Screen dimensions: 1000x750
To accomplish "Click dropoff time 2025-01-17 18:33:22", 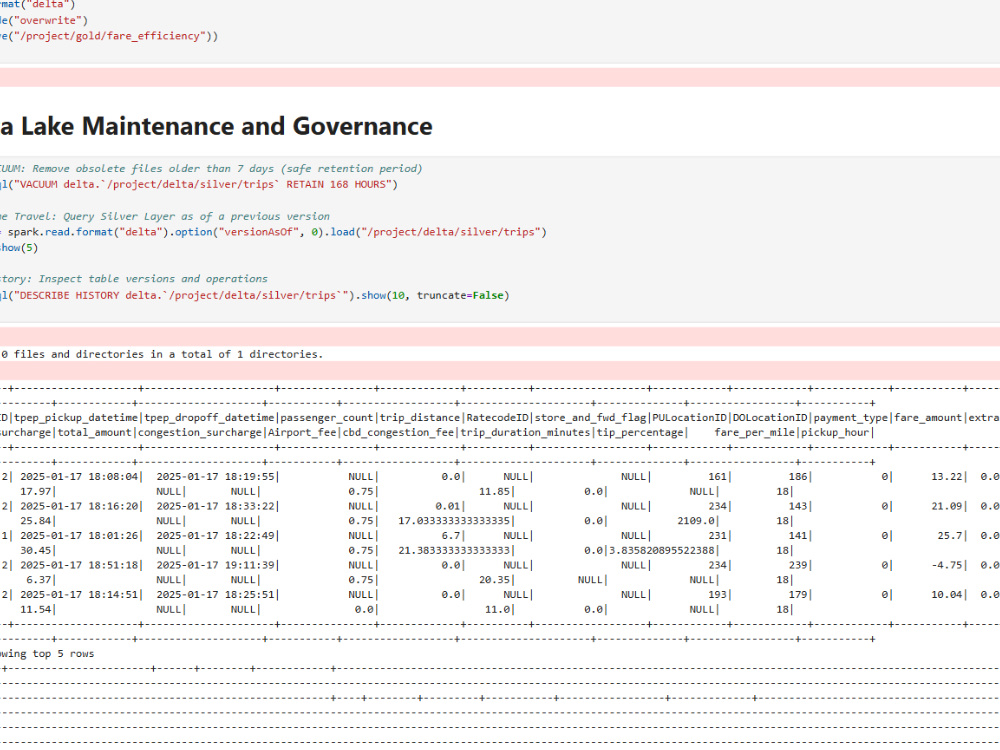I will pyautogui.click(x=216, y=506).
